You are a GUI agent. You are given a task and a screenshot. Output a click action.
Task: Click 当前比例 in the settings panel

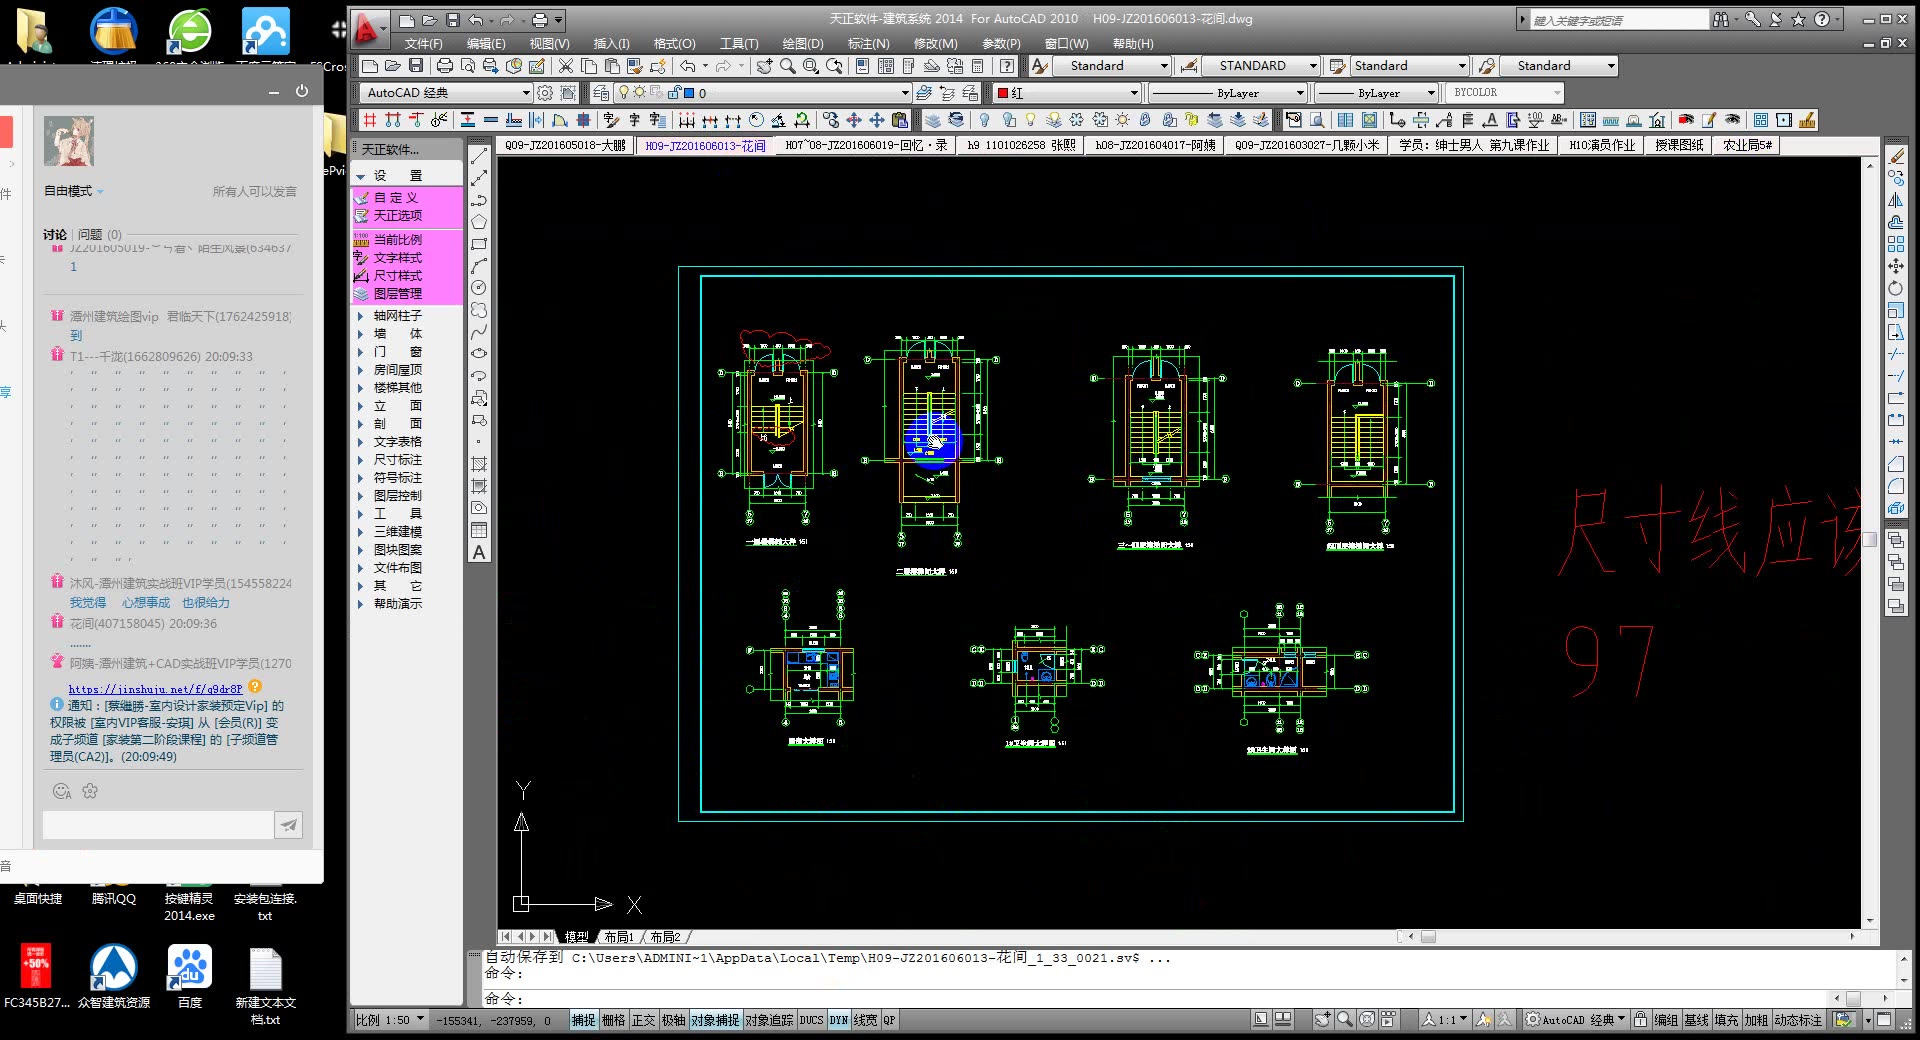click(x=398, y=240)
